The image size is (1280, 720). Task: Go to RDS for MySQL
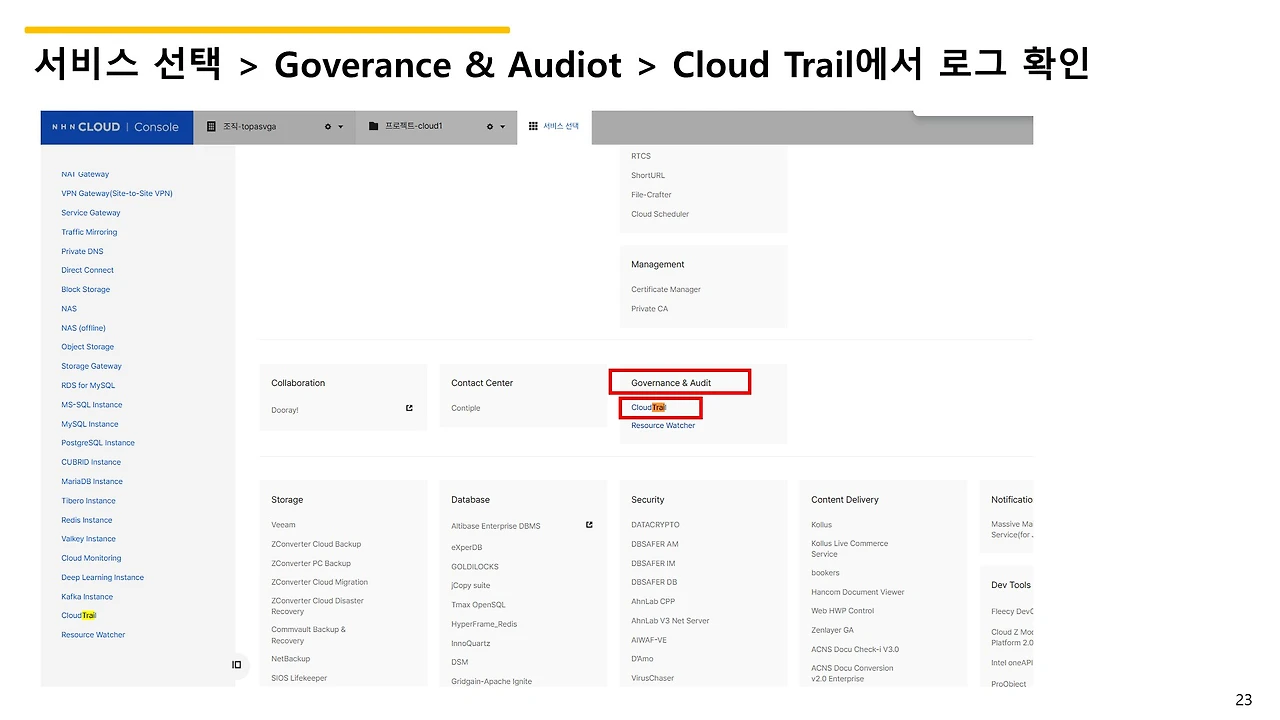pos(88,386)
